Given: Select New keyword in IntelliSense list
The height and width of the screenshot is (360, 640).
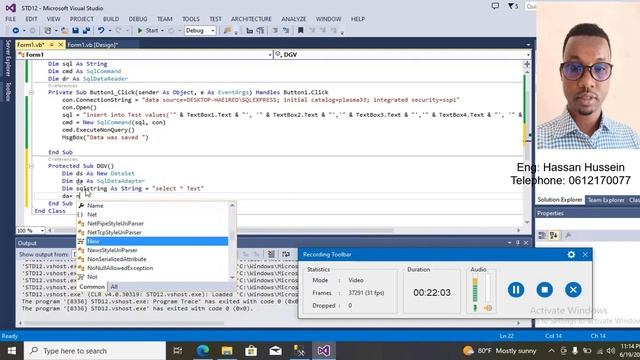Looking at the screenshot, I should [x=153, y=242].
